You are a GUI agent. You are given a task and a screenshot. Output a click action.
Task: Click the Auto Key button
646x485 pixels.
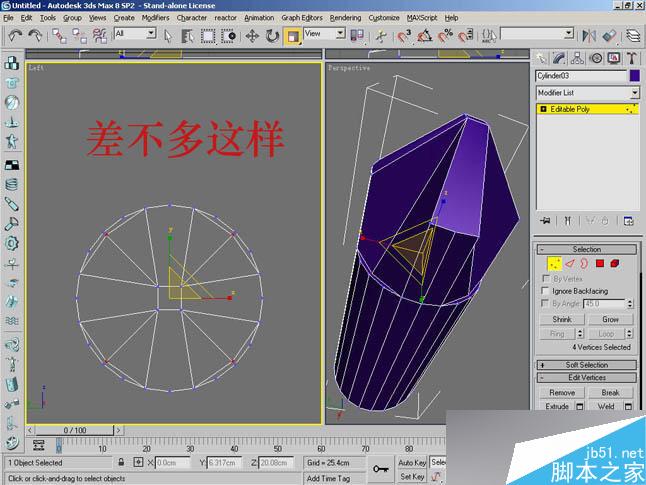click(412, 463)
